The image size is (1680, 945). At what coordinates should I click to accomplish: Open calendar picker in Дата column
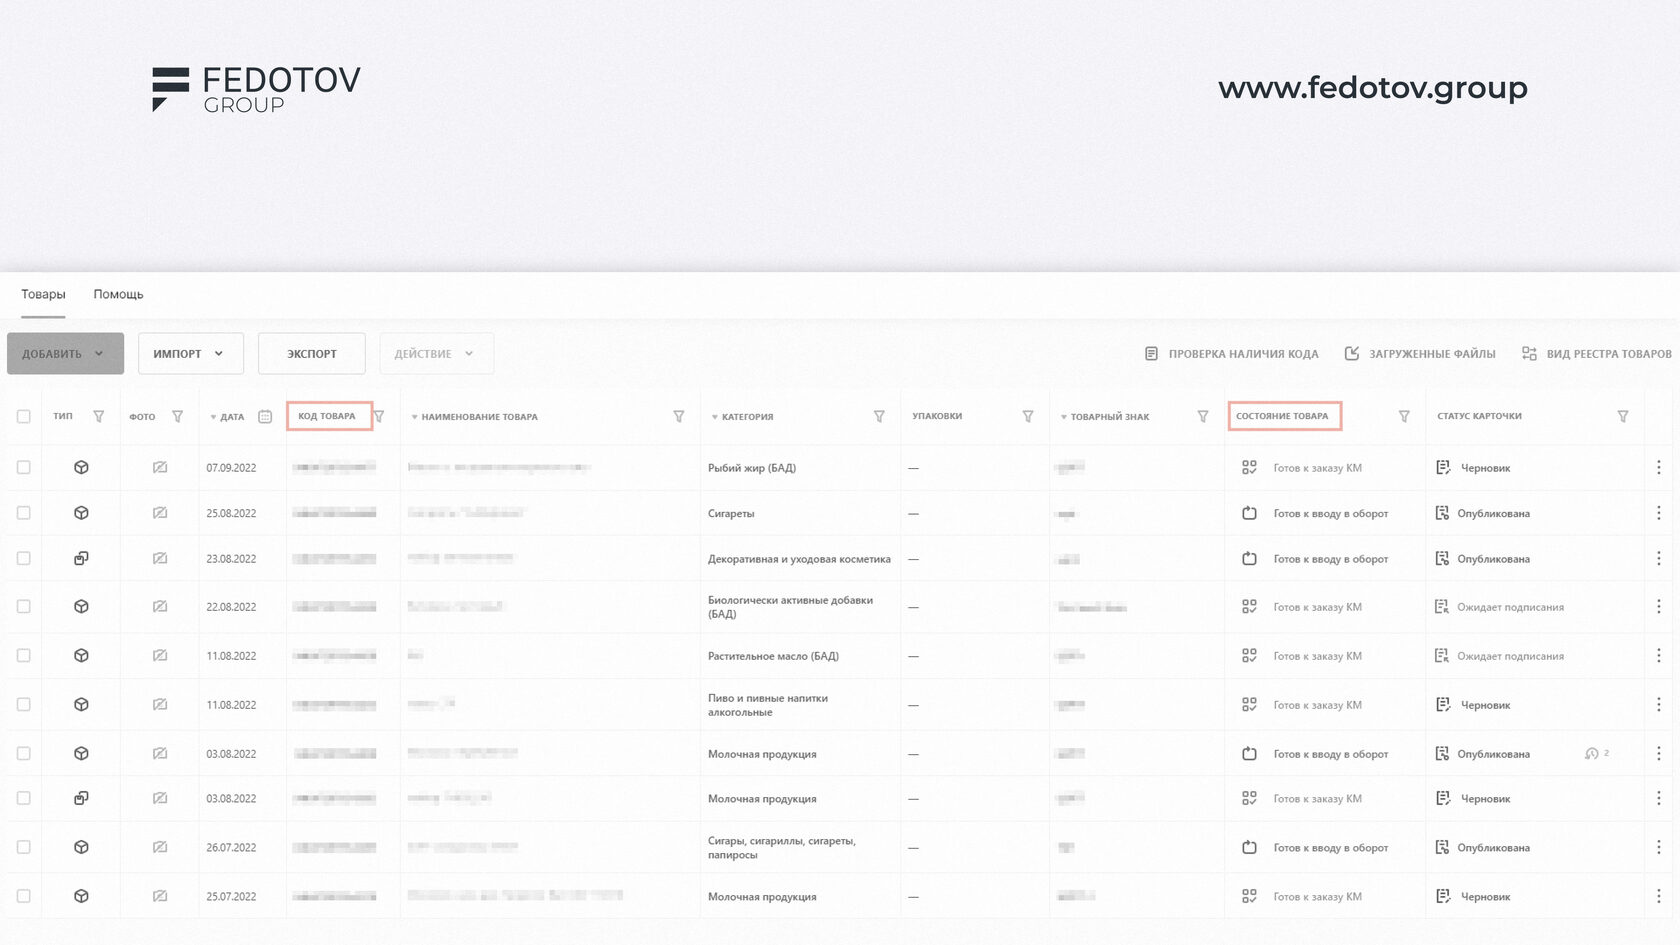[265, 416]
